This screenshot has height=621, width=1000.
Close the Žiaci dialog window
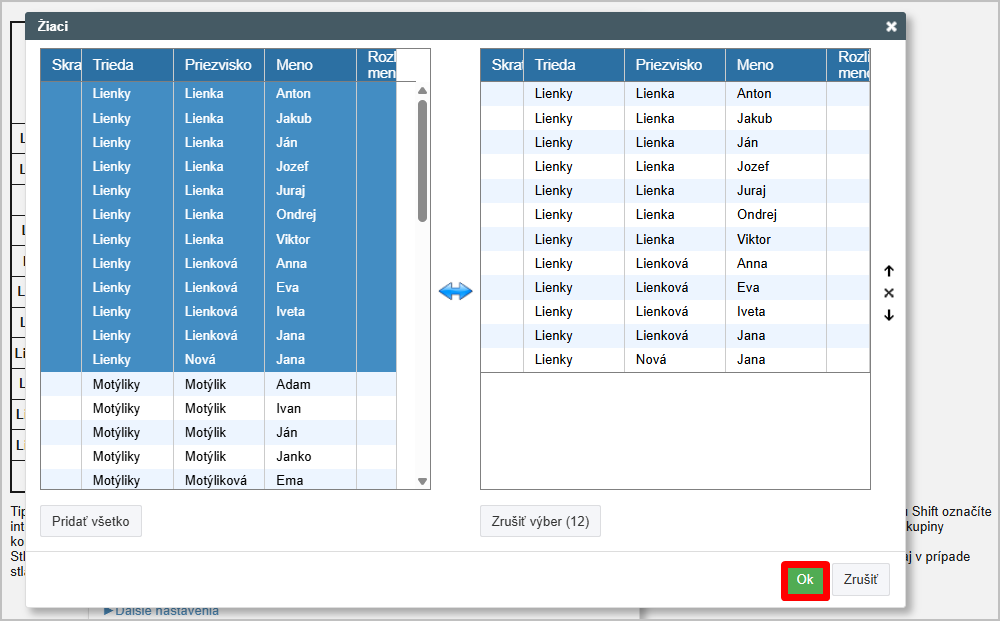coord(891,27)
